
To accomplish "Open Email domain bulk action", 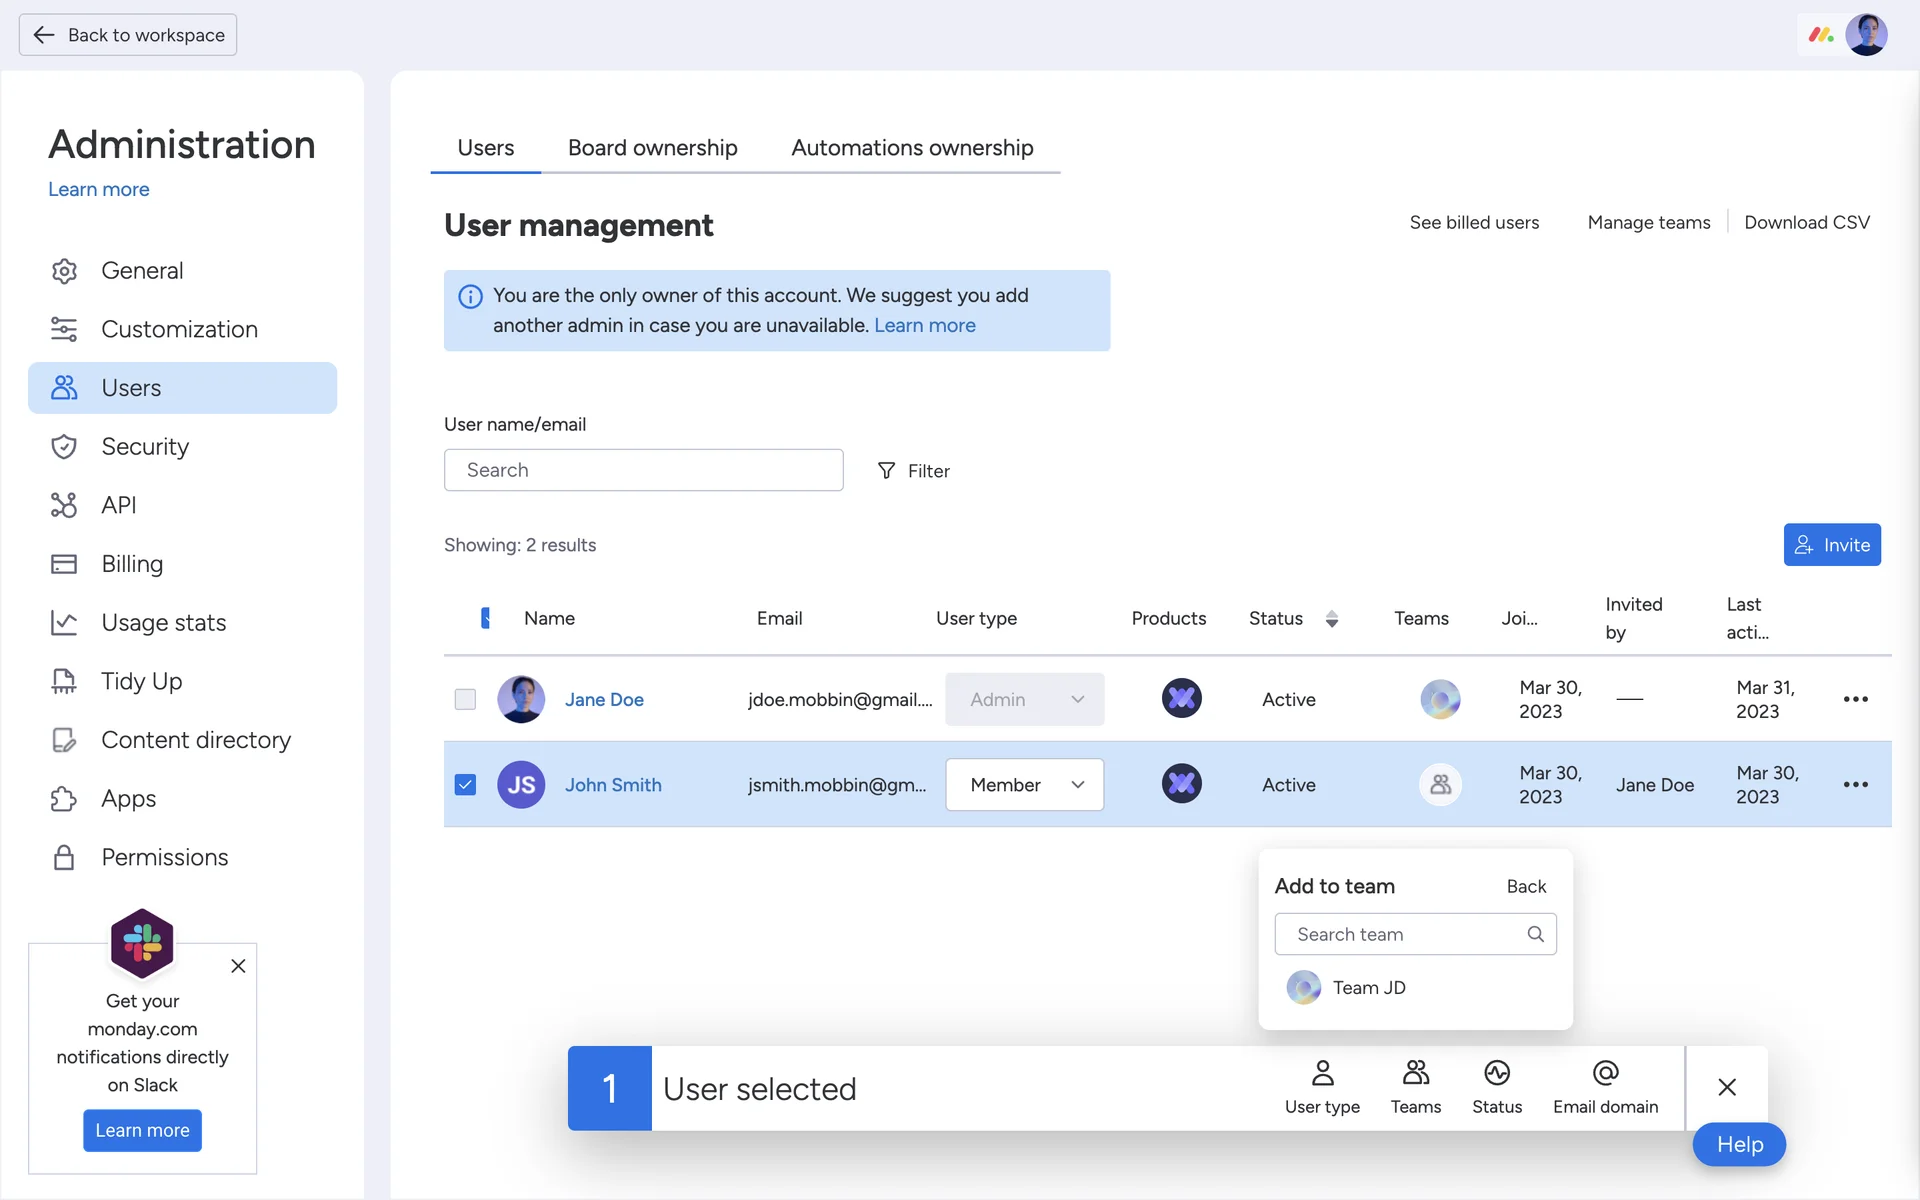I will click(x=1604, y=1087).
